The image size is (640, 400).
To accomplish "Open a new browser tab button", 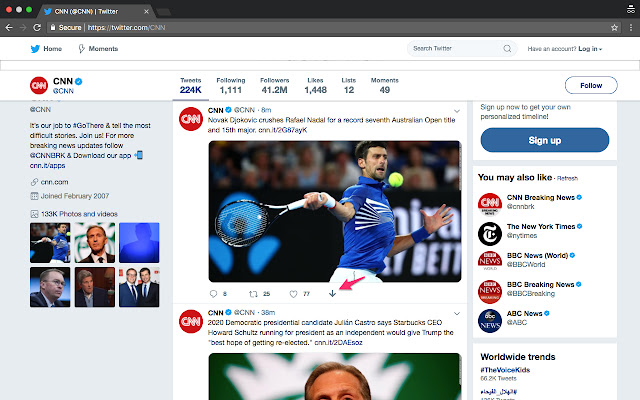I will point(164,12).
